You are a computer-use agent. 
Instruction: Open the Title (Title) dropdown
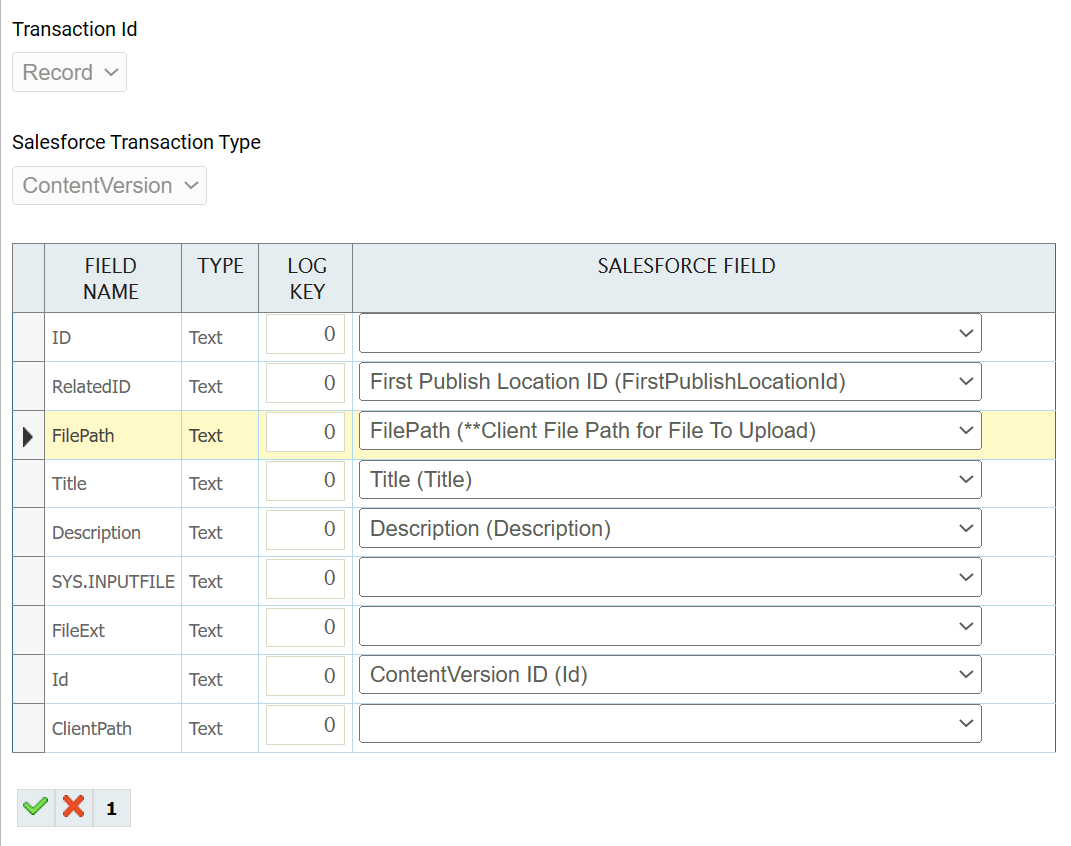[x=669, y=479]
